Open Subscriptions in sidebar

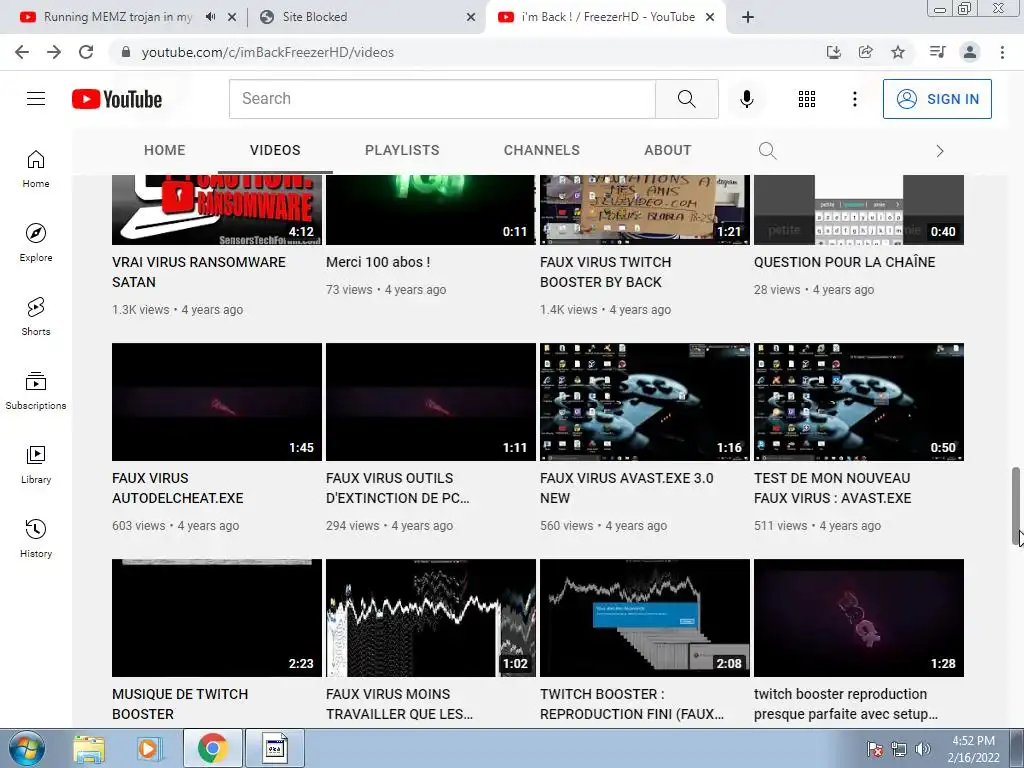tap(36, 391)
